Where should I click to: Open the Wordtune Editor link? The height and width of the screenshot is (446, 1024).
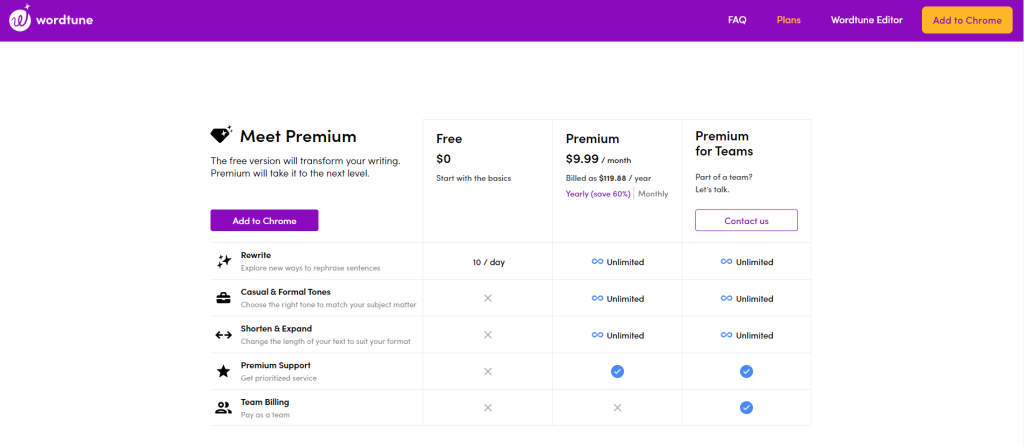click(x=867, y=20)
